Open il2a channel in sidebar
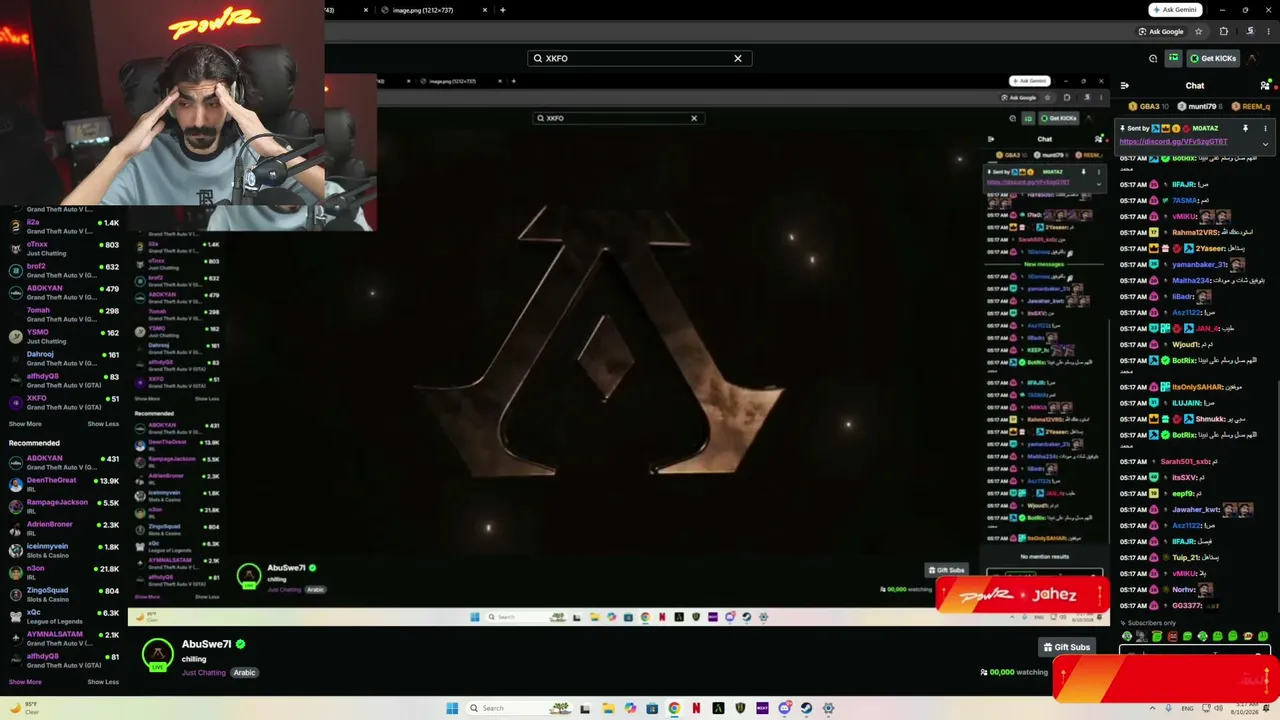Viewport: 1280px width, 720px height. click(63, 226)
